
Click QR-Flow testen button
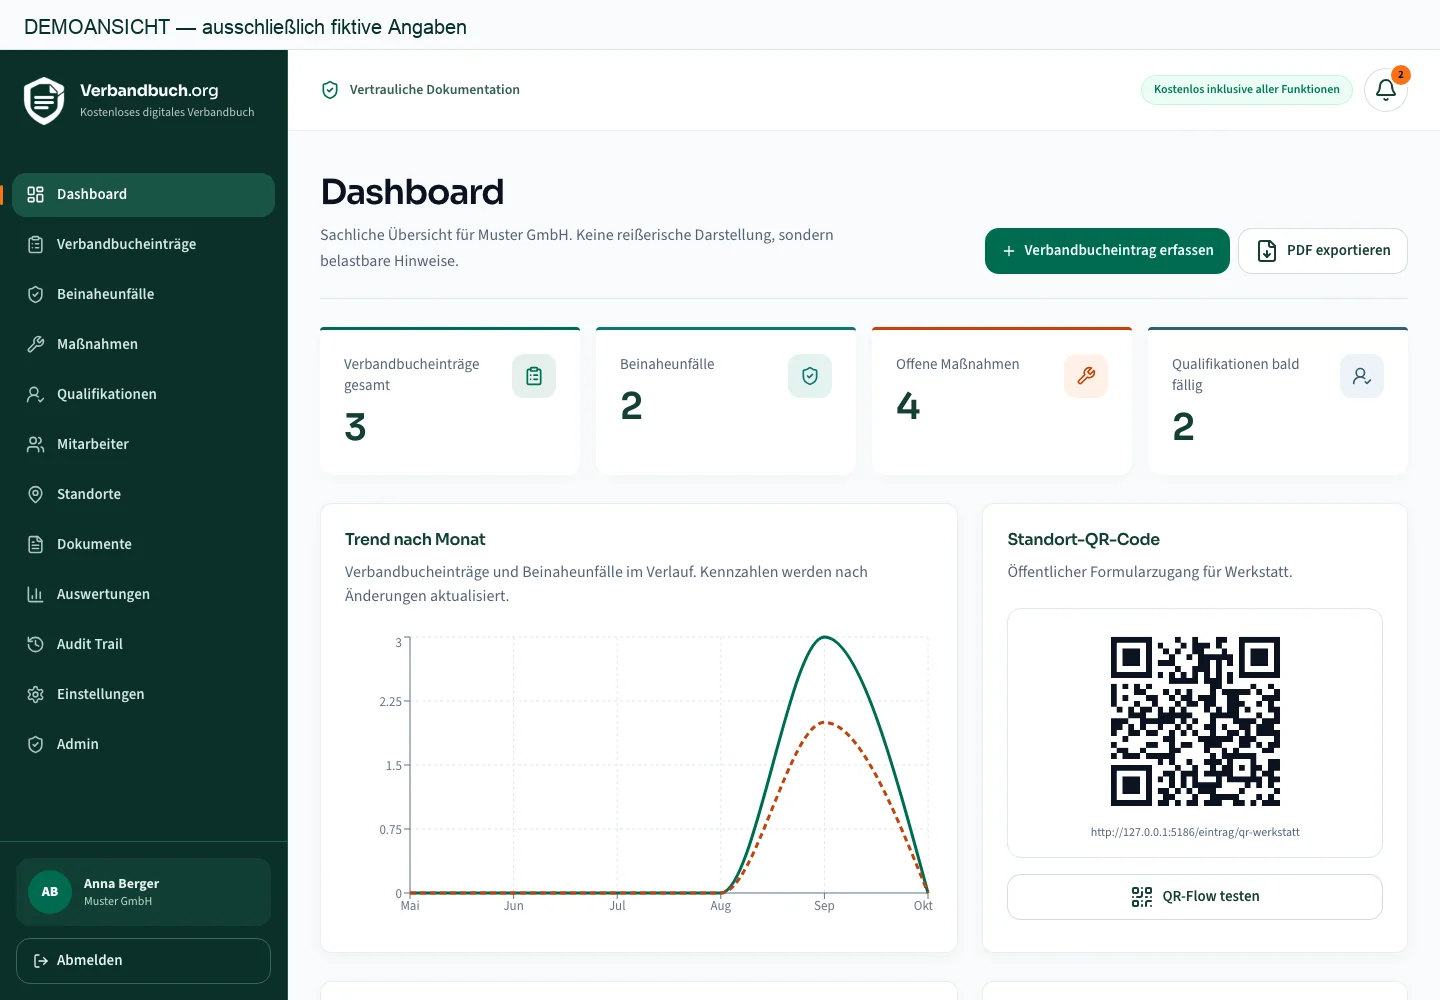click(x=1195, y=897)
